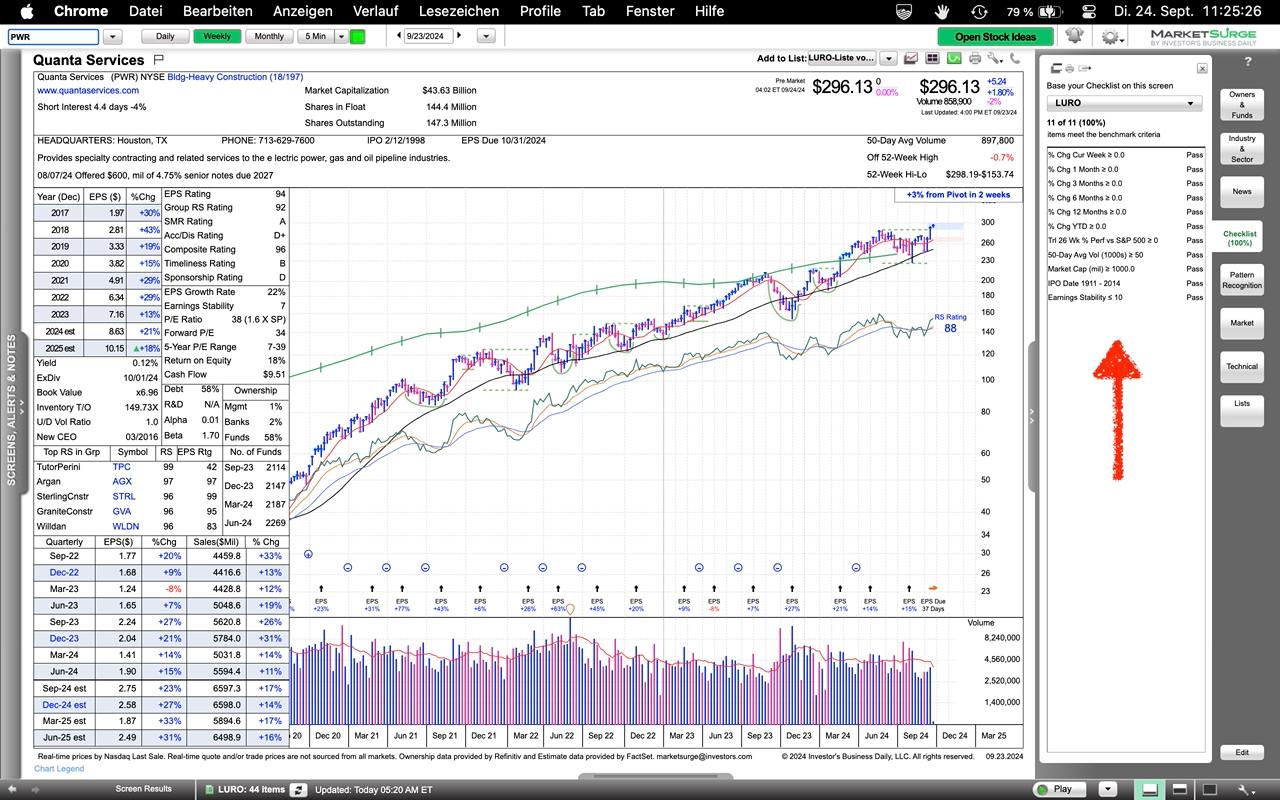Open the settings gear menu

tap(1110, 37)
